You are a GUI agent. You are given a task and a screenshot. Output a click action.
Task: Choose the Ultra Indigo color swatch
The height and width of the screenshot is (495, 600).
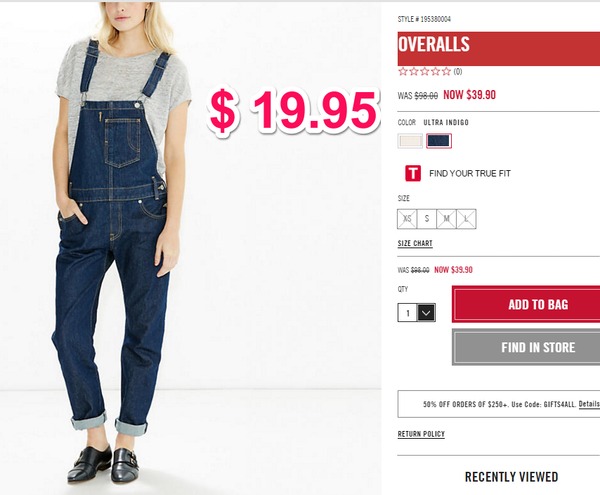(x=439, y=141)
